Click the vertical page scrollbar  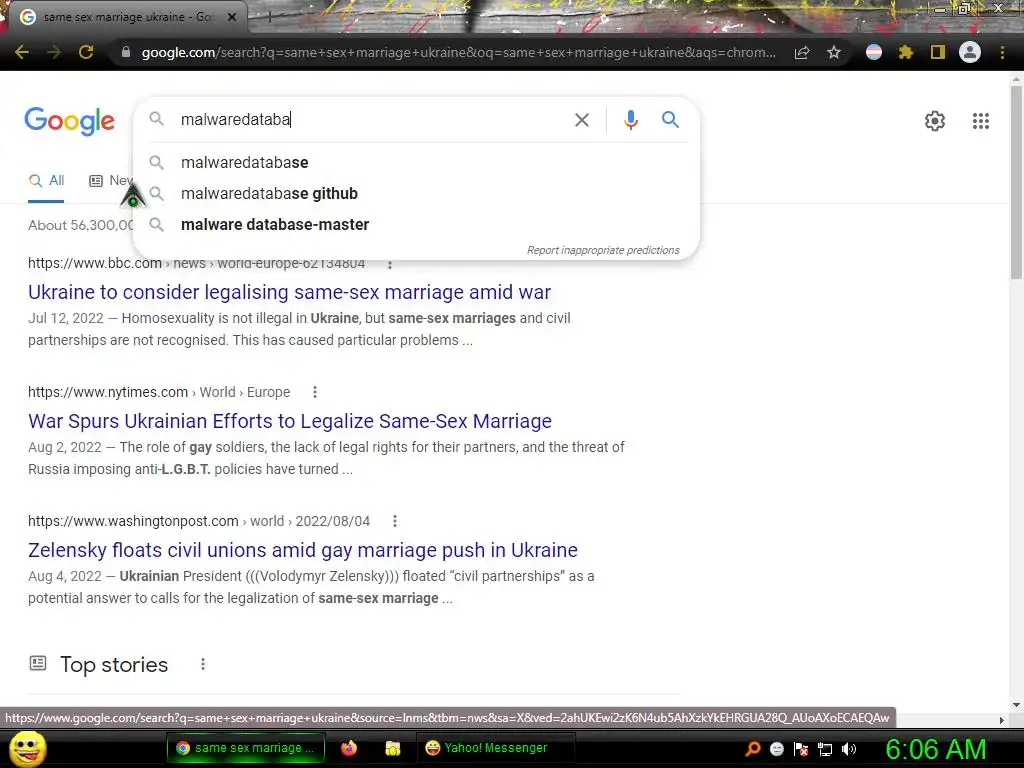click(x=1016, y=183)
